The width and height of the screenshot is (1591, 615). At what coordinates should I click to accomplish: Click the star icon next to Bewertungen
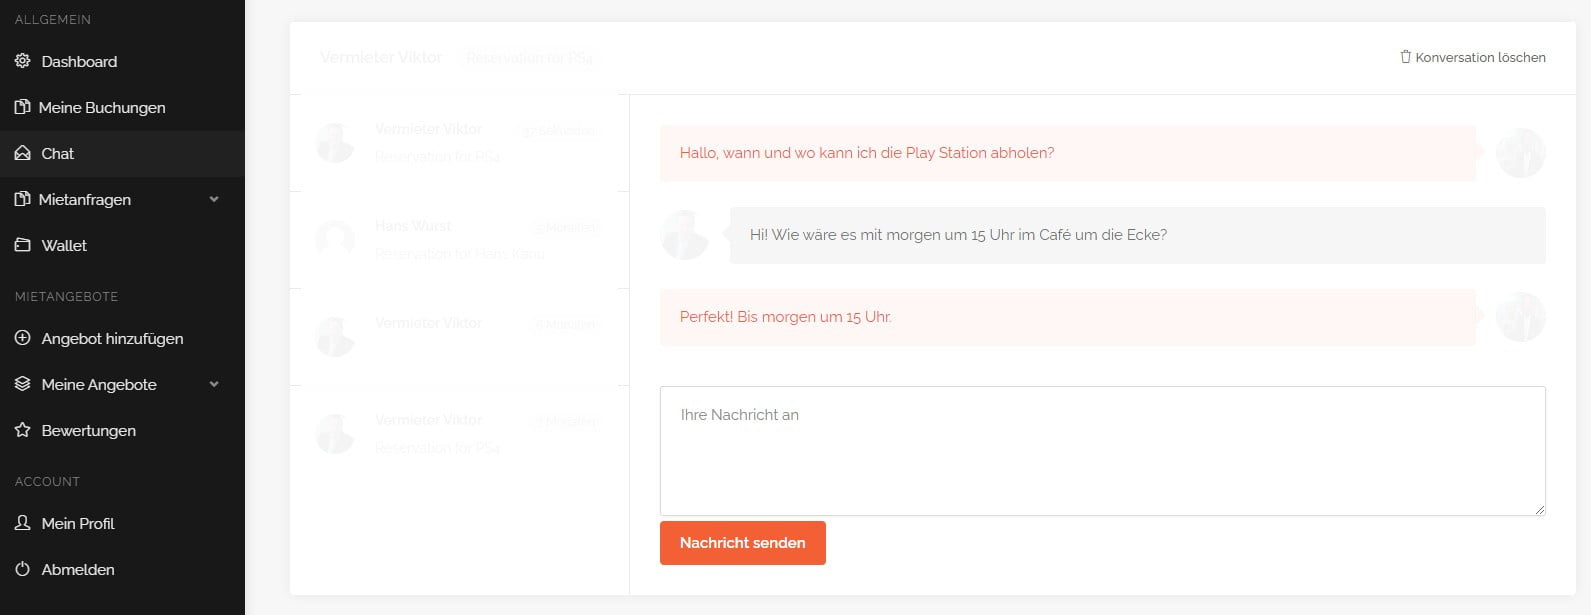tap(23, 430)
